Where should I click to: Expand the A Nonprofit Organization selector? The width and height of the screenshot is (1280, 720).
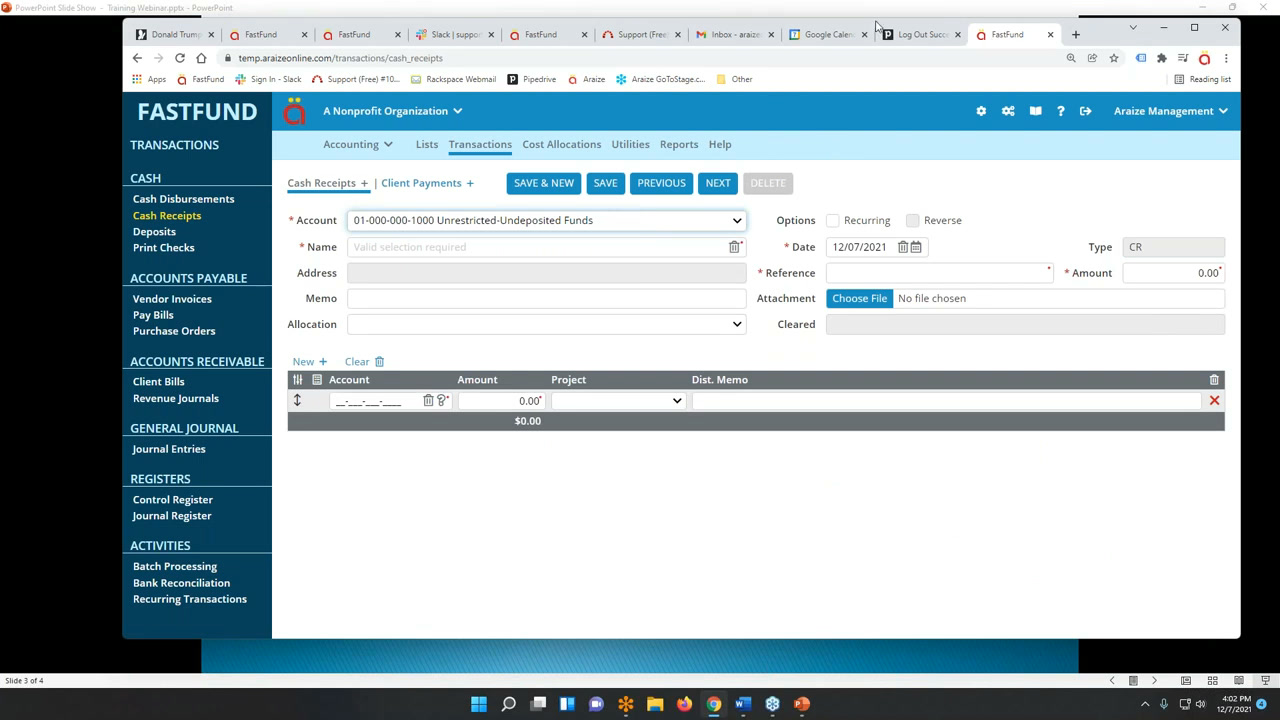pyautogui.click(x=393, y=111)
